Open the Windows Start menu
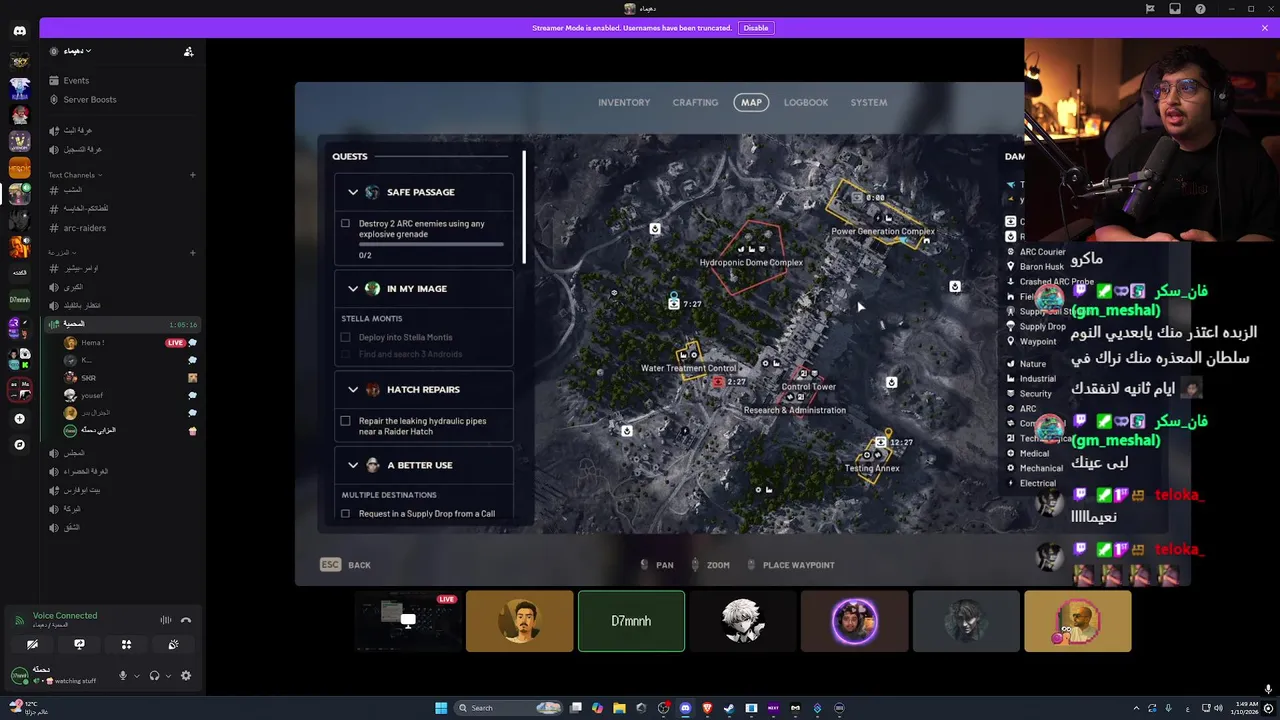This screenshot has height=720, width=1280. (440, 708)
